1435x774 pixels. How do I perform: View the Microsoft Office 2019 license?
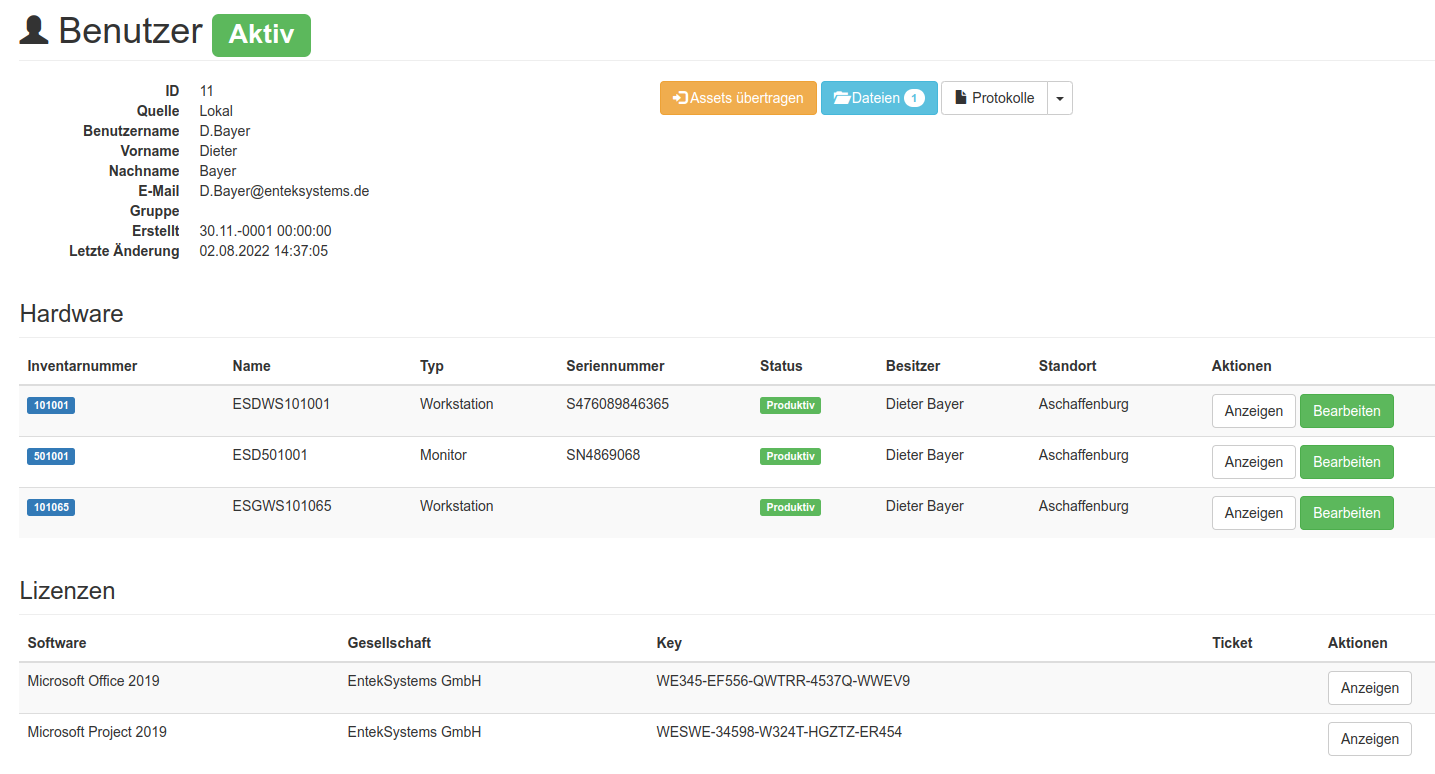[x=1369, y=688]
